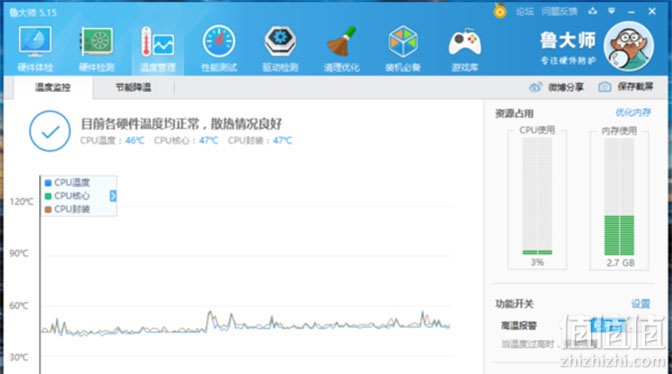Open the 驱动检测 driver detection icon

click(x=280, y=48)
